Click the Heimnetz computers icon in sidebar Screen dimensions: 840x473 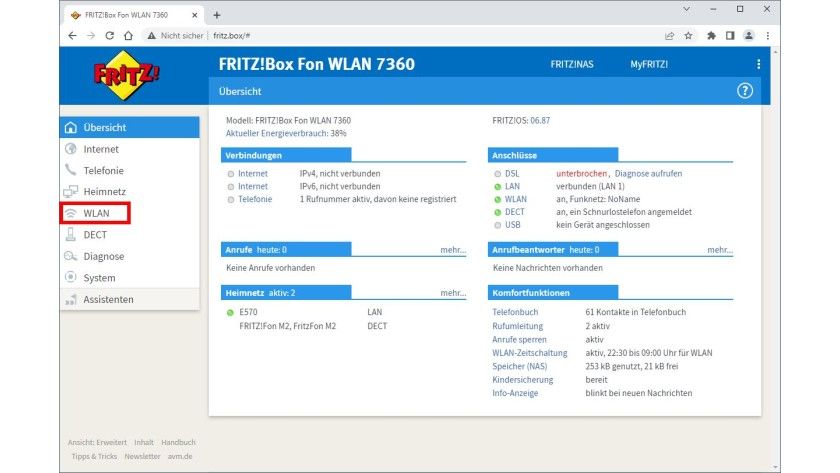click(x=71, y=191)
